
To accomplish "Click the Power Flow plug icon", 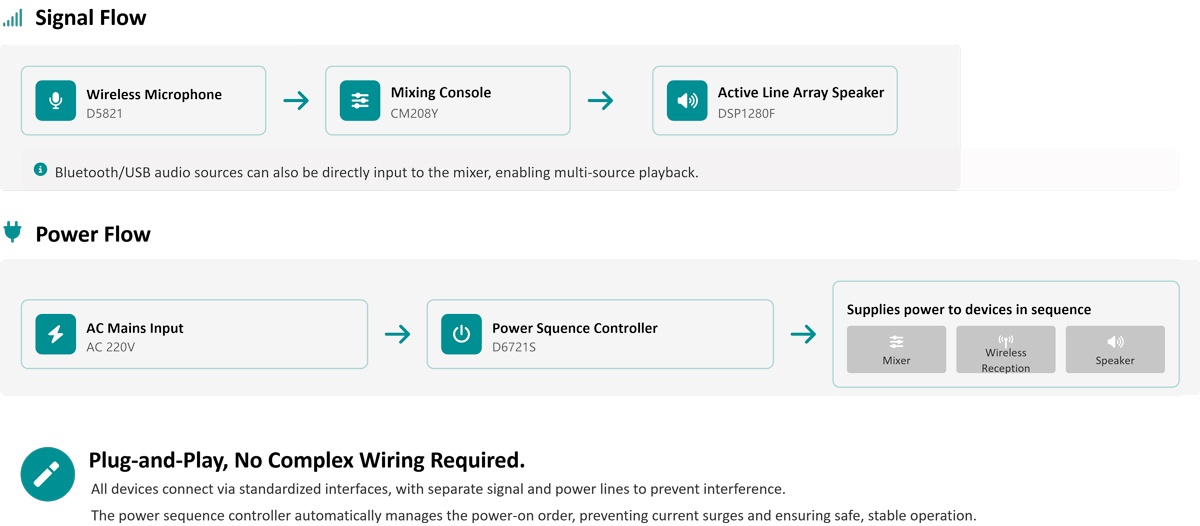I will (x=13, y=233).
